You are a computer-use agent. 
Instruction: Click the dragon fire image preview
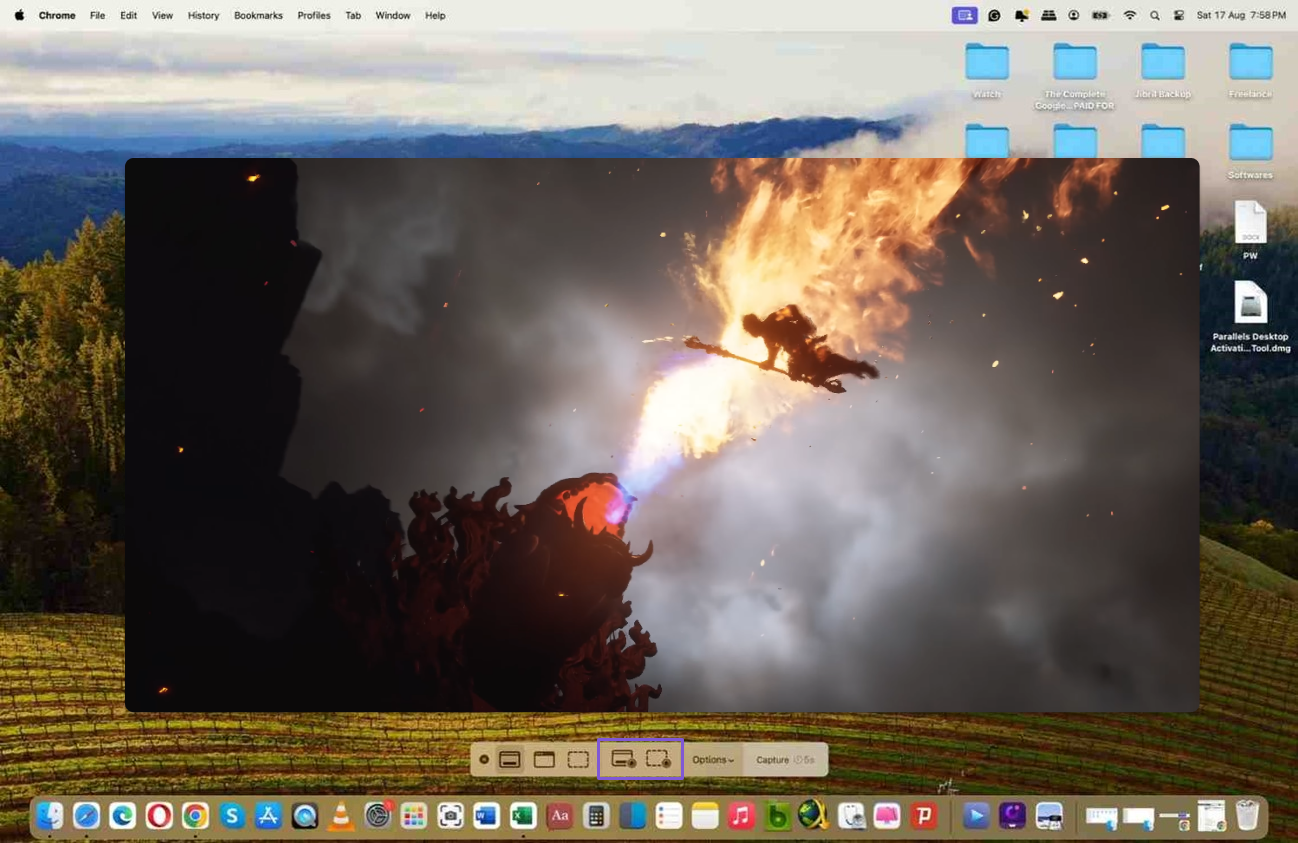click(x=662, y=435)
